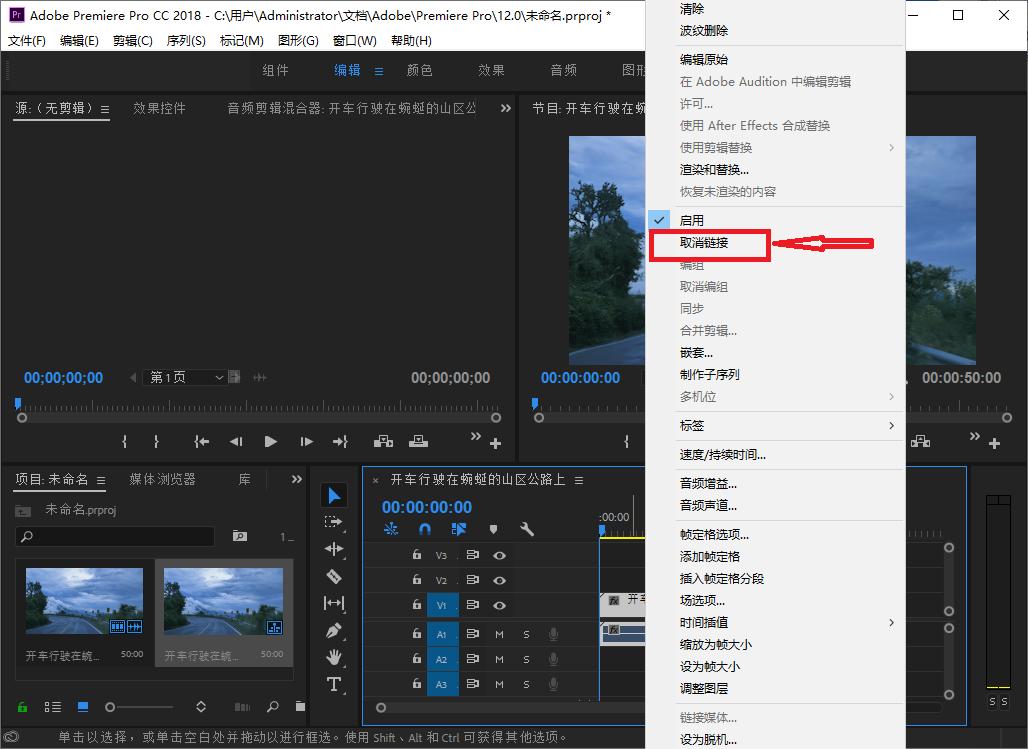
Task: Open the Timeline display settings wrench
Action: pos(526,530)
